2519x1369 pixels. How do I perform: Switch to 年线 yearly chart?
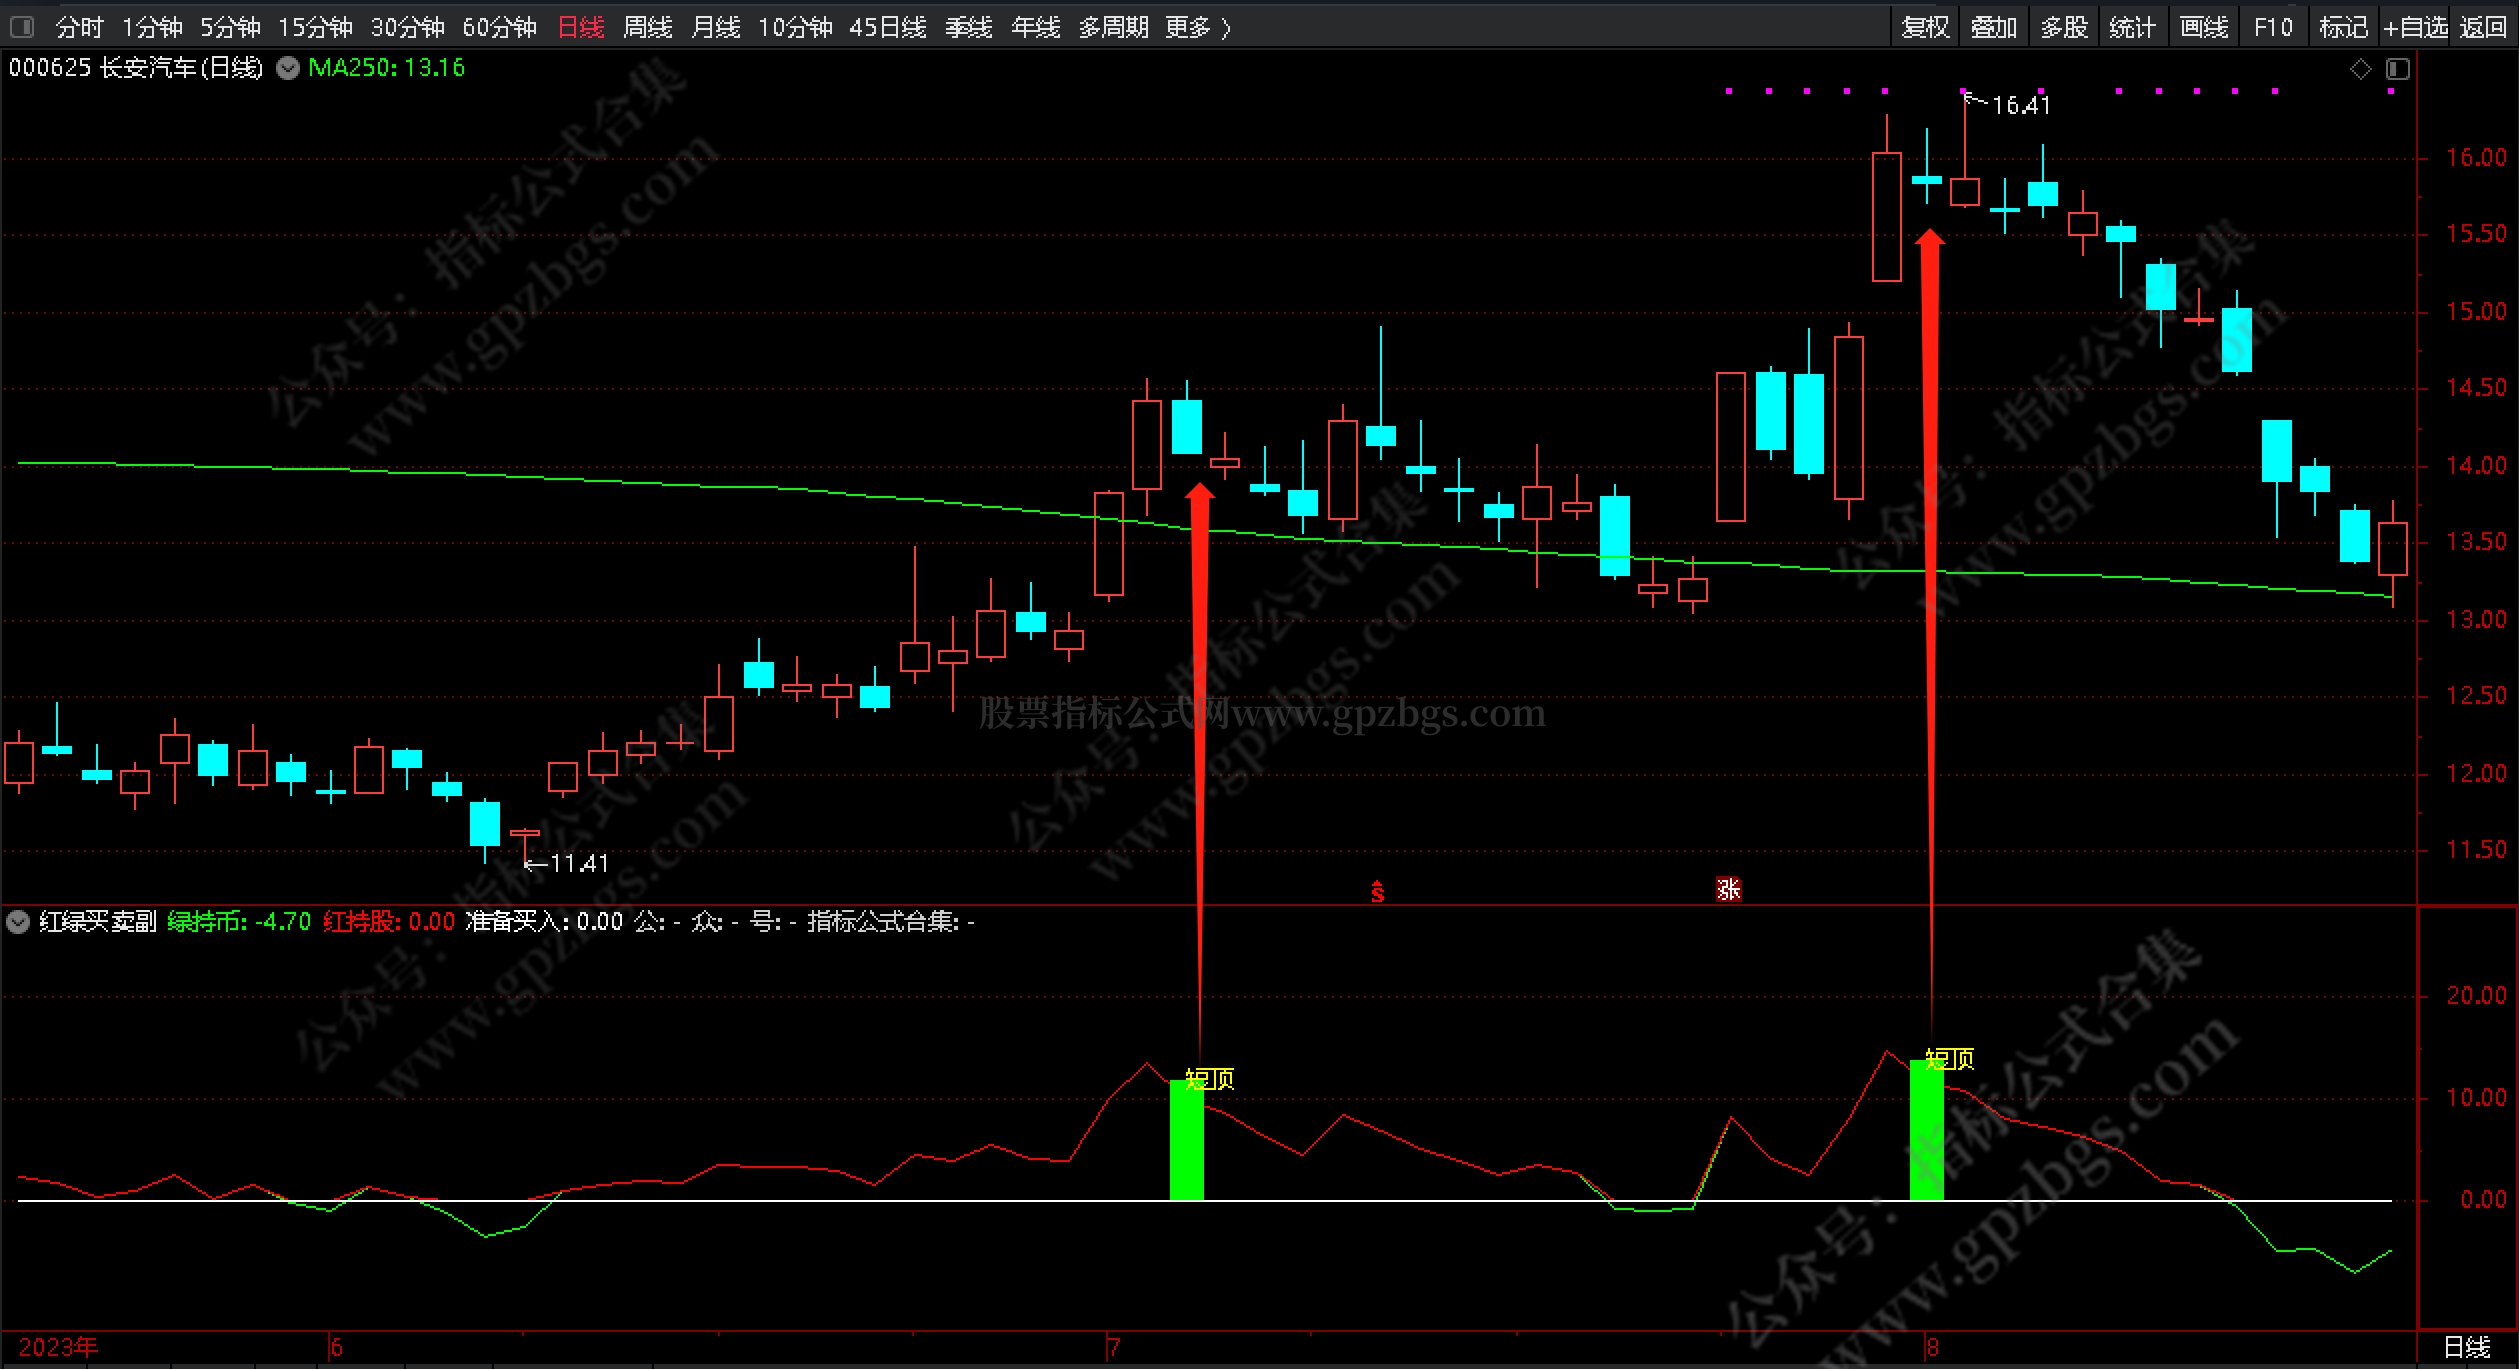tap(1036, 27)
